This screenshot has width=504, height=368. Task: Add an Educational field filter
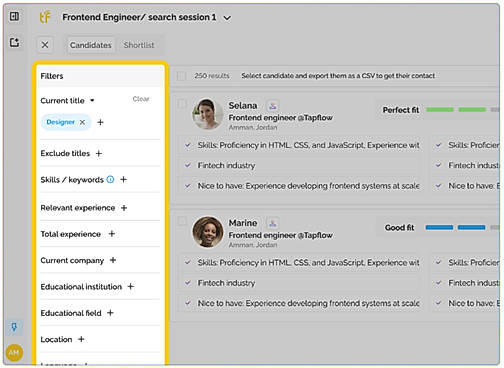pos(110,313)
